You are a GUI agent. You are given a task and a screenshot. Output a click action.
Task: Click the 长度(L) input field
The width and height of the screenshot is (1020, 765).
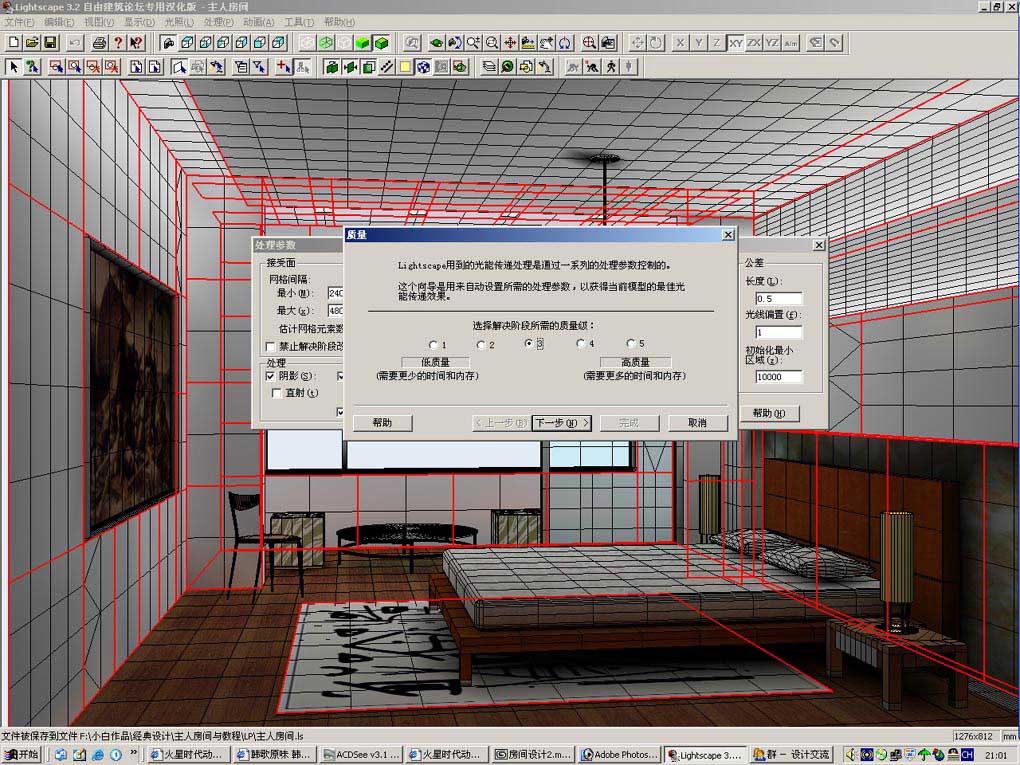pos(779,299)
